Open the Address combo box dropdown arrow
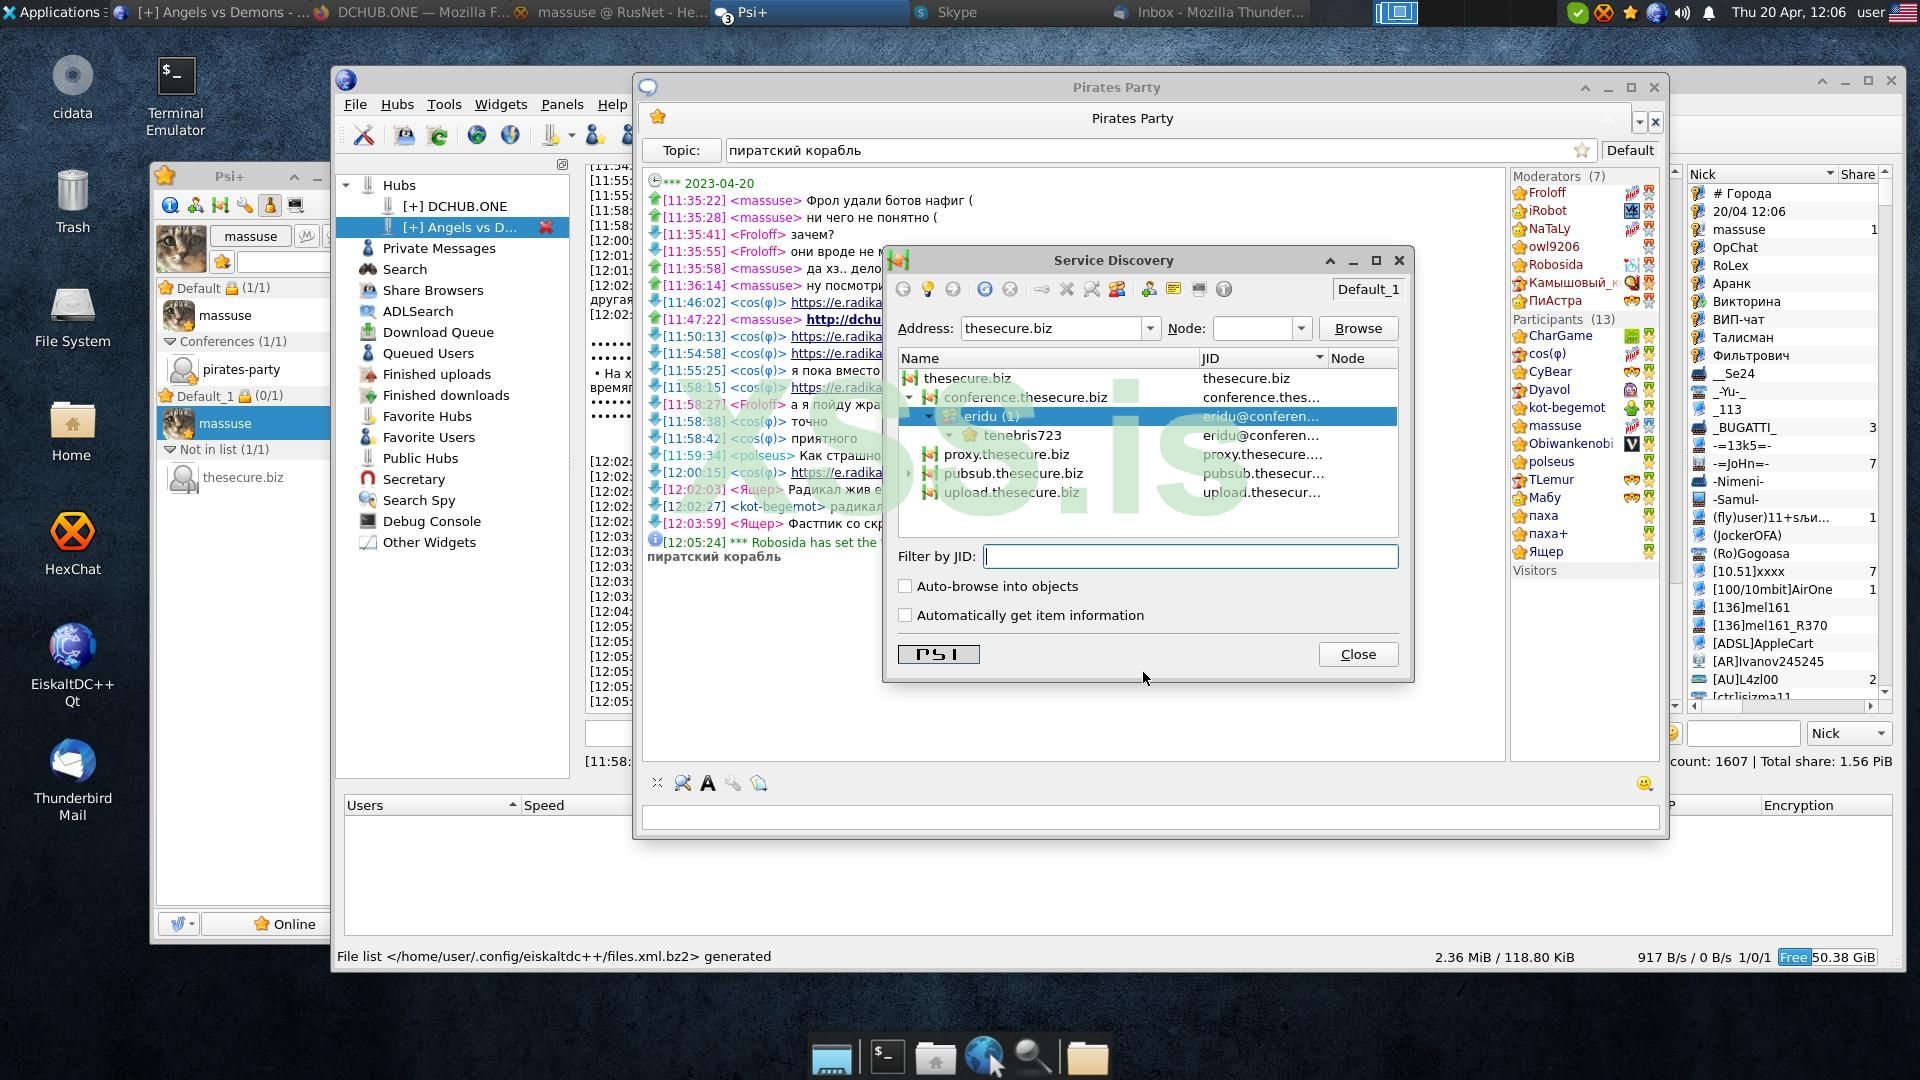 point(1150,329)
